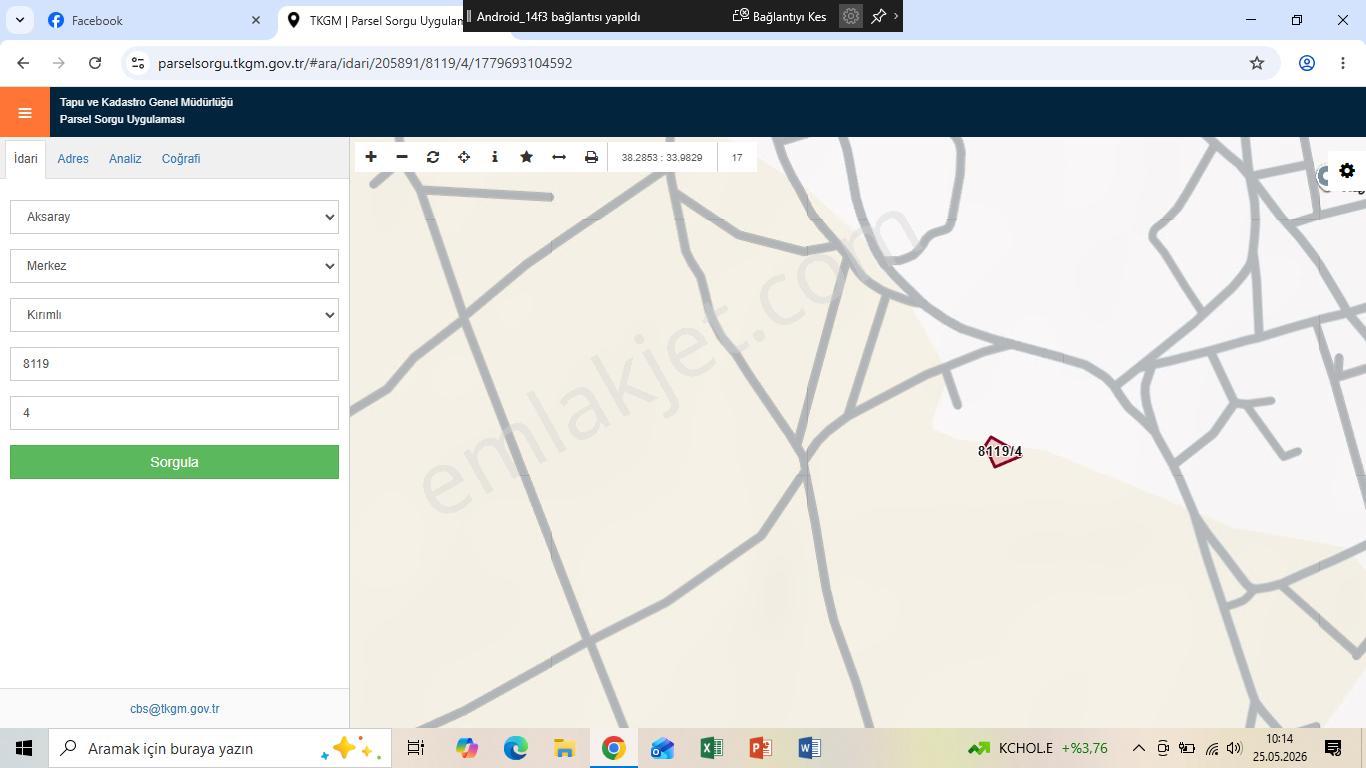Viewport: 1366px width, 768px height.
Task: Click the star favorites tool
Action: coord(526,157)
